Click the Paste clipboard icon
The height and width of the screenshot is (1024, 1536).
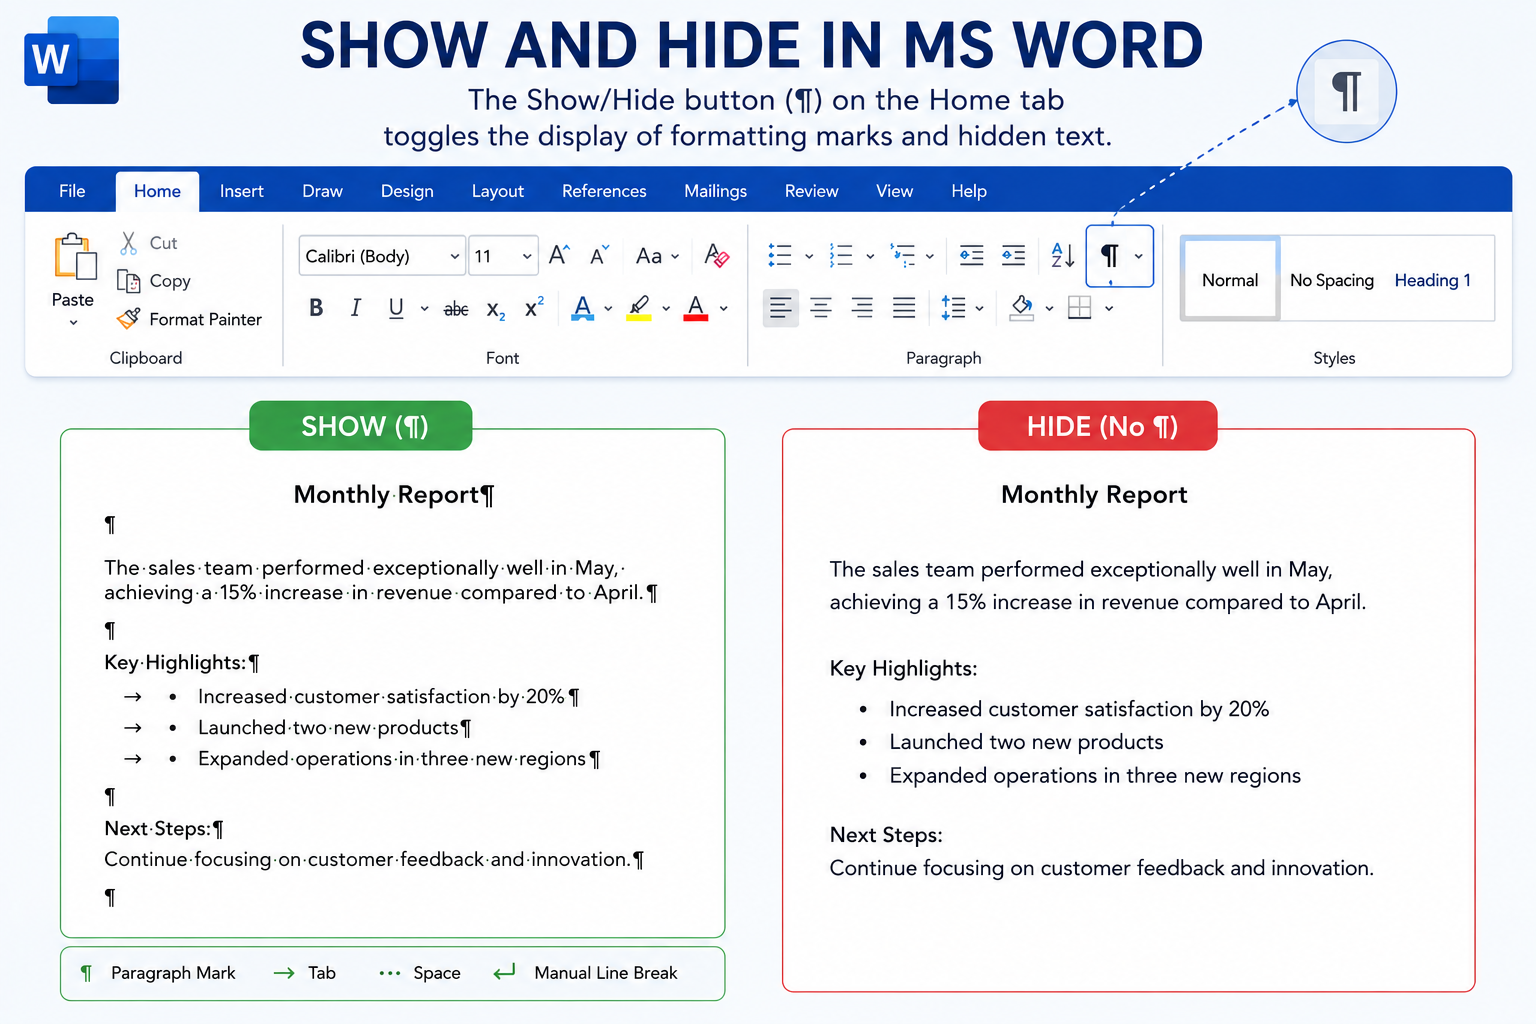coord(74,257)
